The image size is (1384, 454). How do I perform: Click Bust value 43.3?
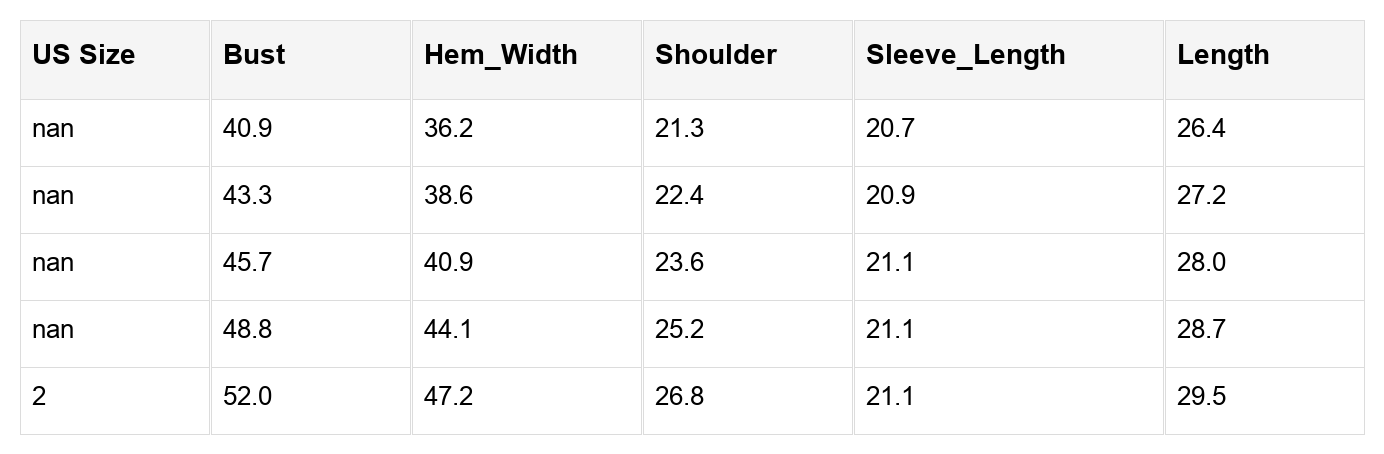pos(247,195)
